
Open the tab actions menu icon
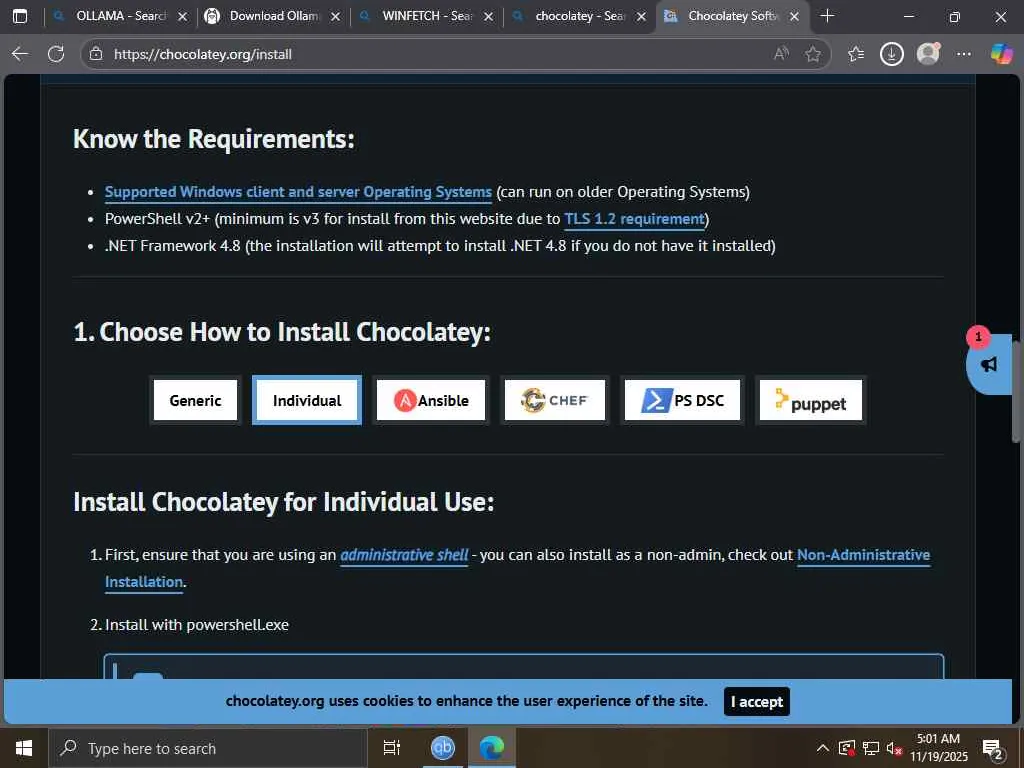click(20, 16)
